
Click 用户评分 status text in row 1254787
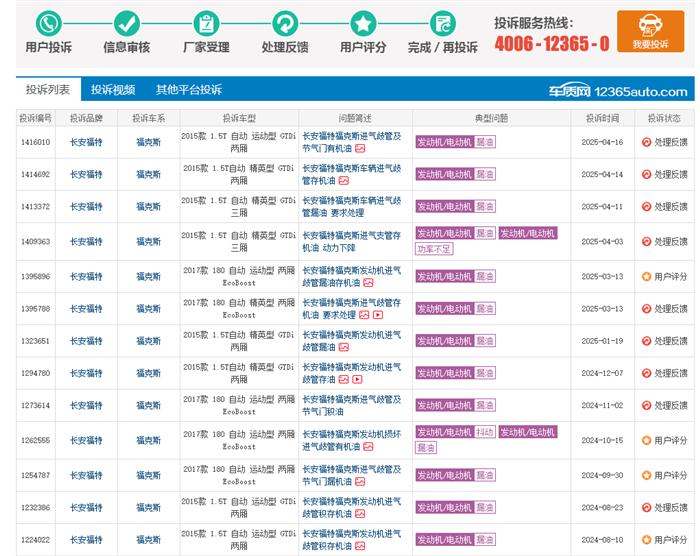tap(671, 475)
